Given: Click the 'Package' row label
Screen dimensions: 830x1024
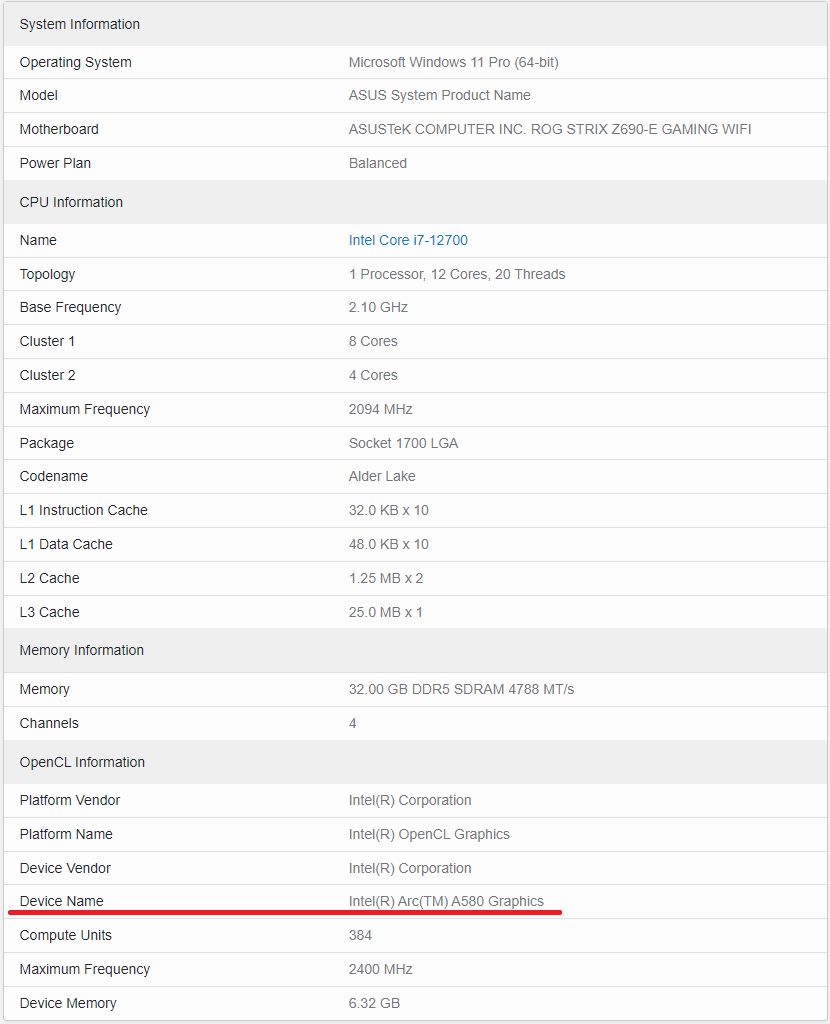Looking at the screenshot, I should 47,443.
